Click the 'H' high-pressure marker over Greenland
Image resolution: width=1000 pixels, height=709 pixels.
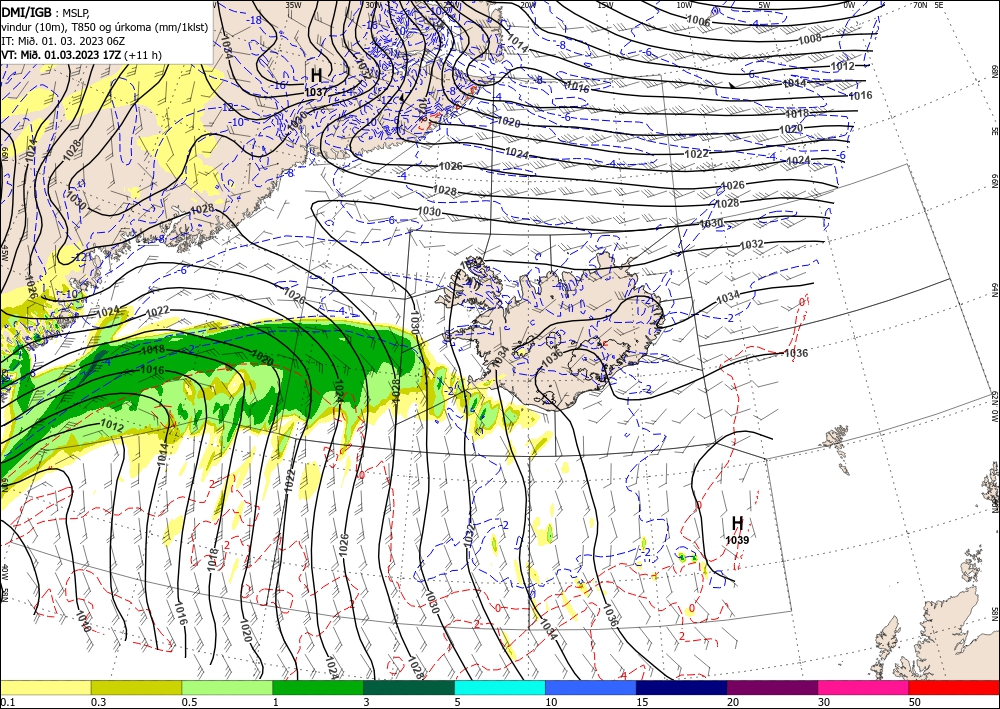tap(316, 75)
